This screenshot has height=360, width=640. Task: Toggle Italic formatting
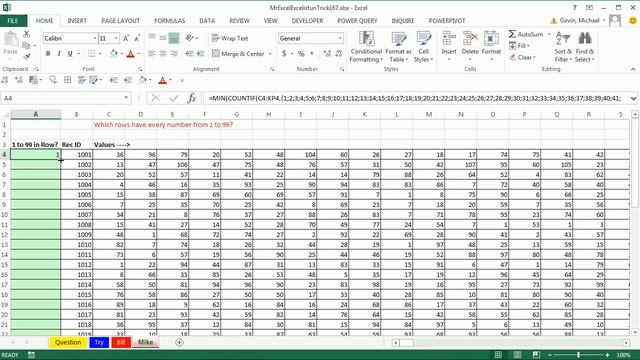(59, 53)
